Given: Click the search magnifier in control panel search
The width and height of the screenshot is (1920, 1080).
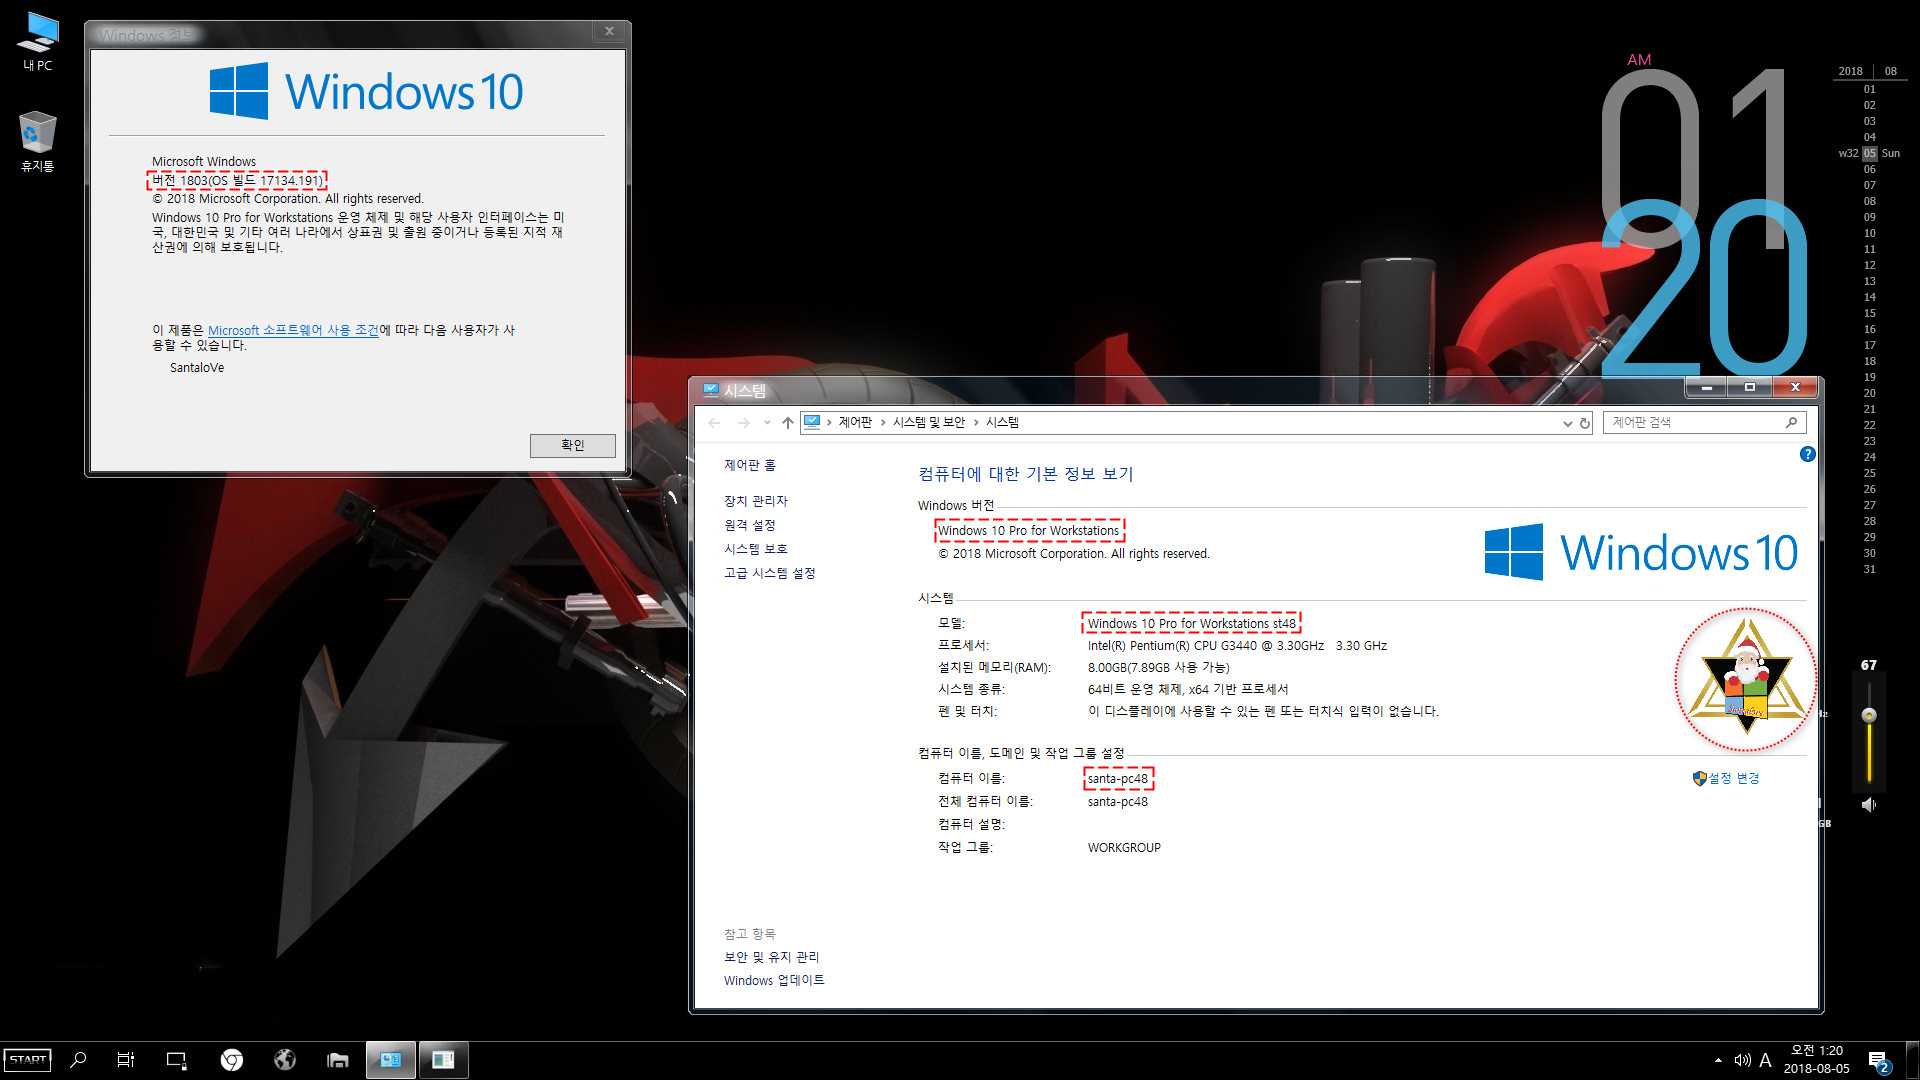Looking at the screenshot, I should [x=1791, y=423].
